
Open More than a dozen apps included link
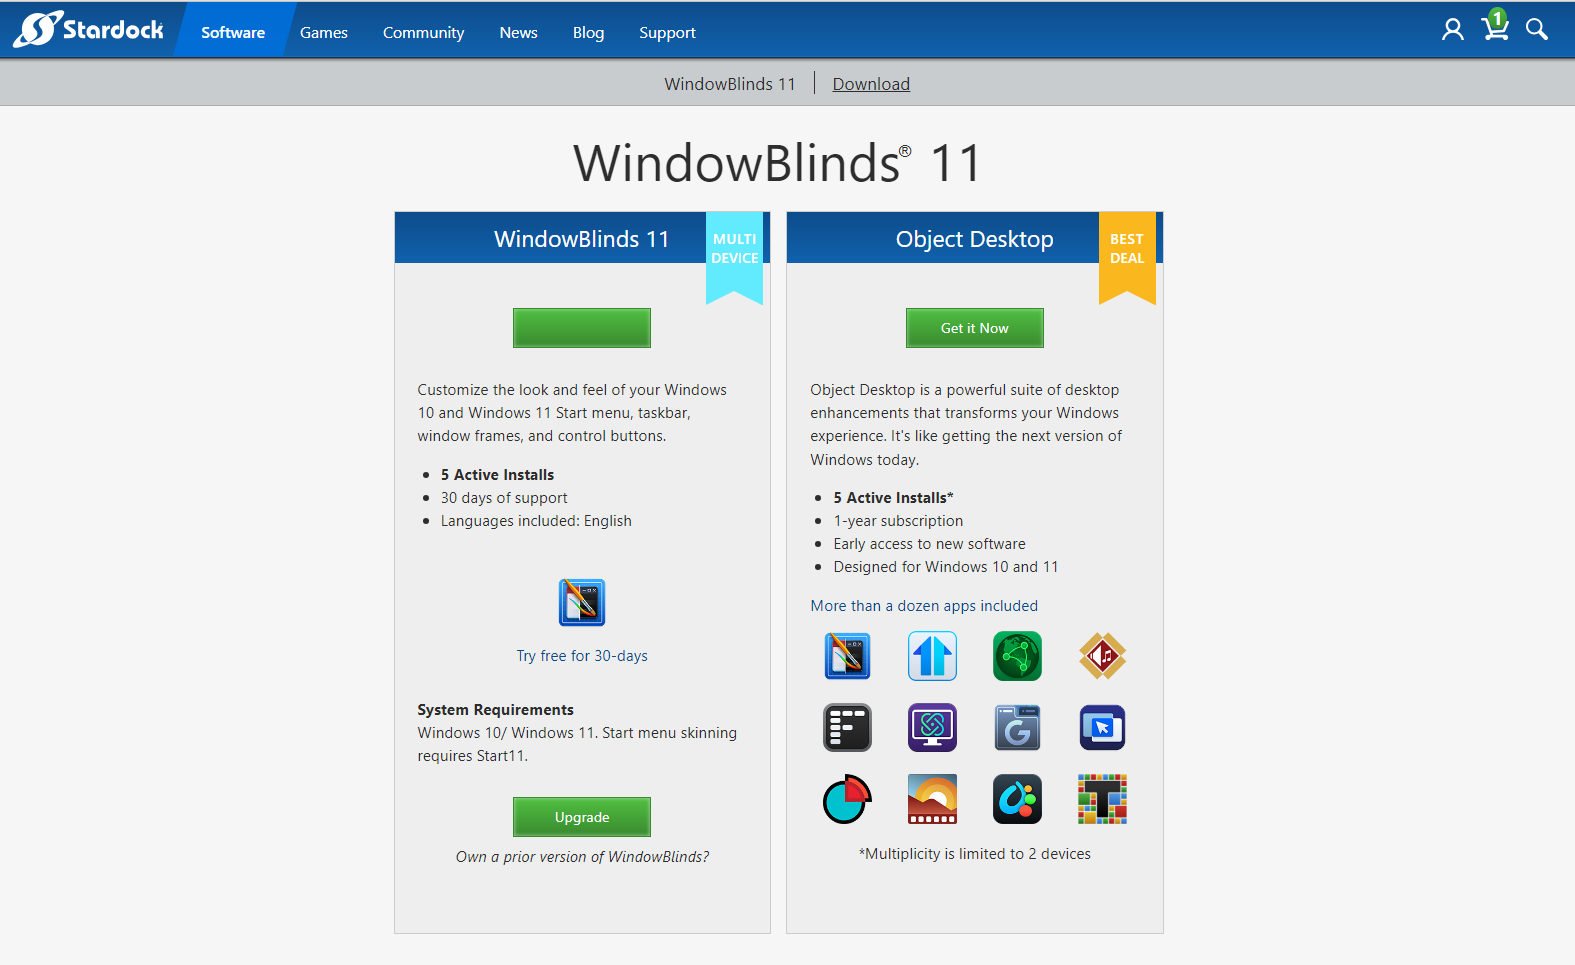925,606
